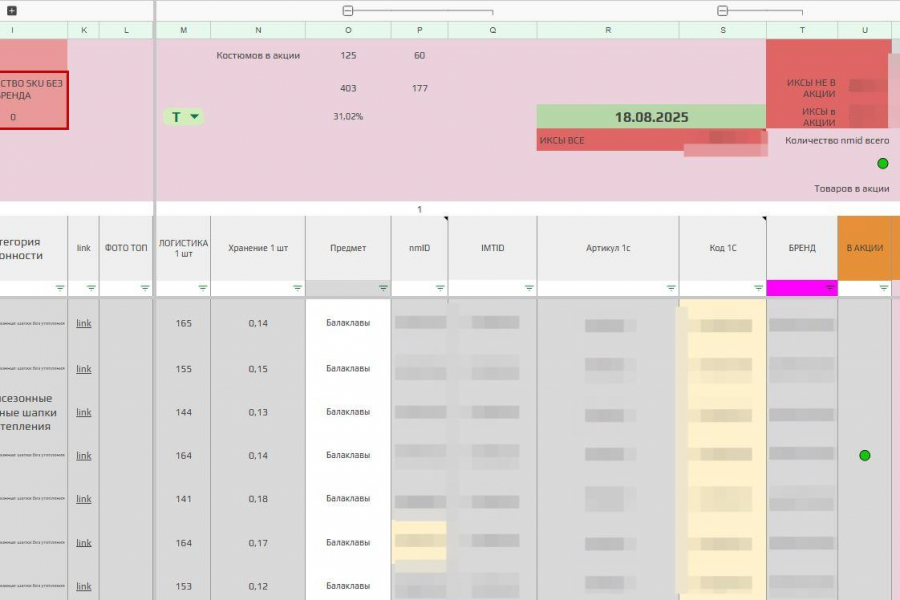Open filter for Предмет column
This screenshot has height=600, width=900.
(383, 288)
